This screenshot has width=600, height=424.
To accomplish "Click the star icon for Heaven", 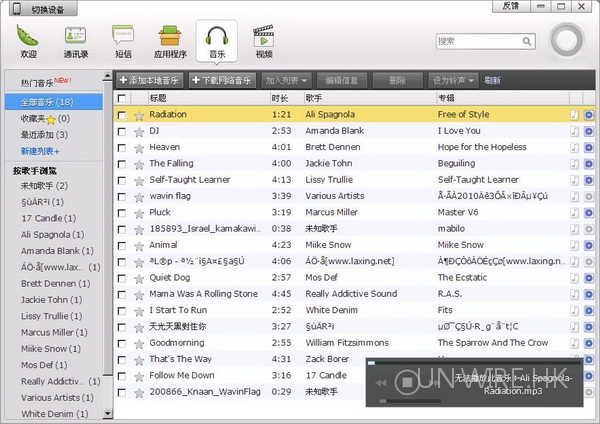I will click(x=139, y=147).
